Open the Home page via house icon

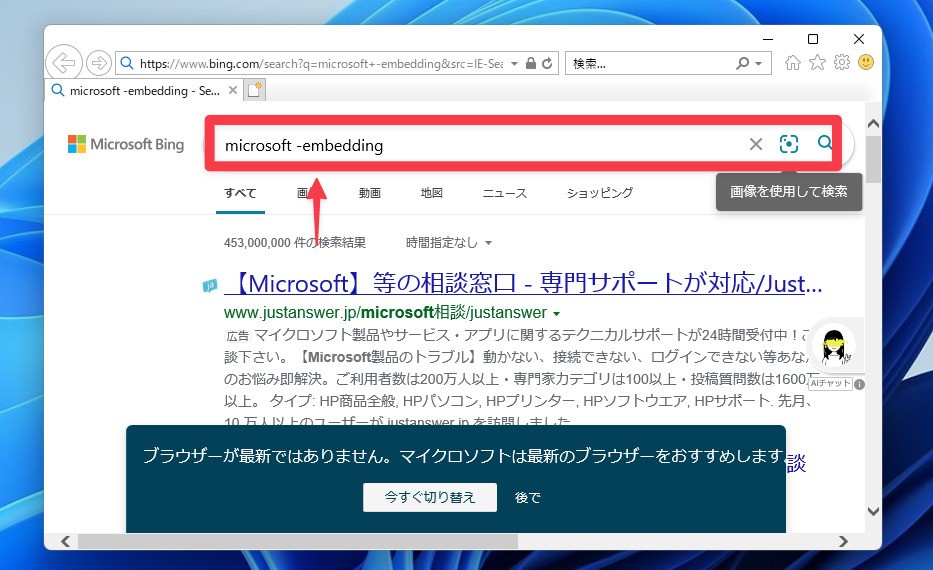pyautogui.click(x=793, y=63)
